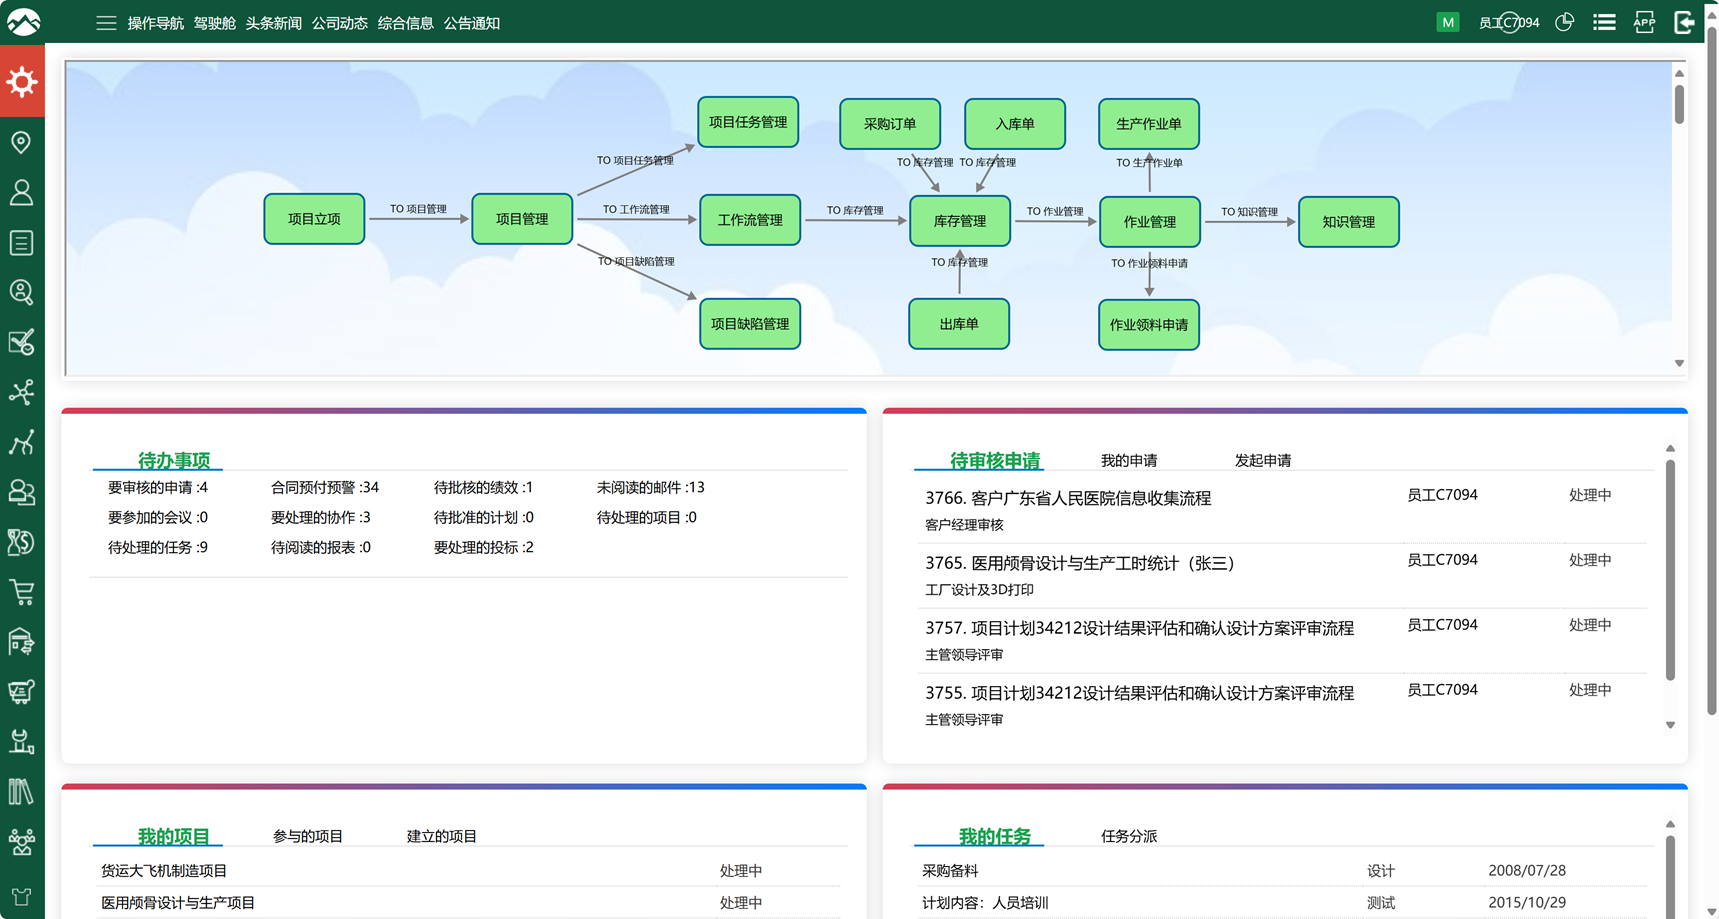Screen dimensions: 1719x919
Task: Click up arrow of 我的任务 list scrollbar
Action: click(1670, 825)
